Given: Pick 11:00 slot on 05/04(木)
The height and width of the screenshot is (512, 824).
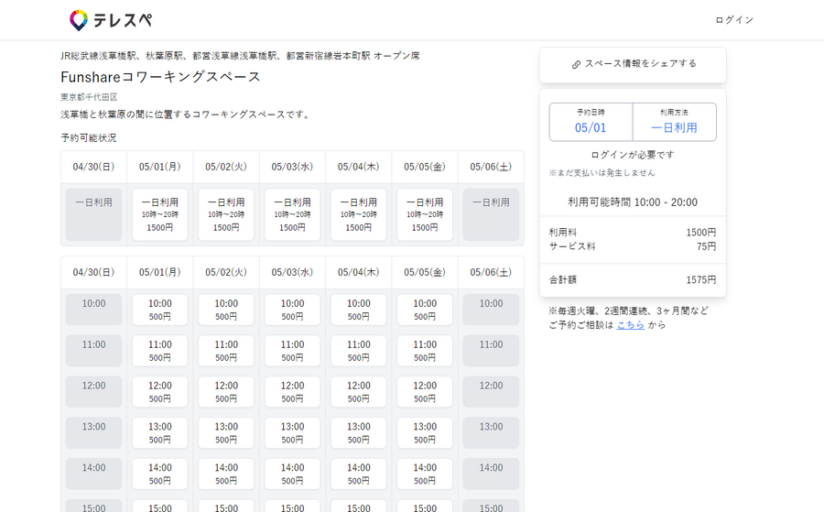Looking at the screenshot, I should [358, 351].
